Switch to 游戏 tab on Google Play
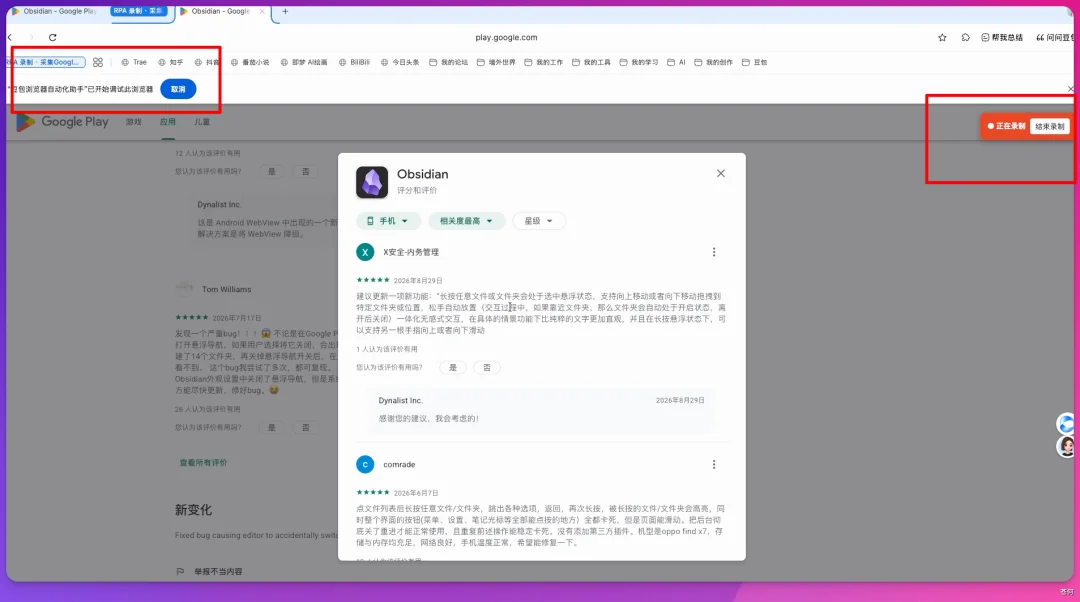Image resolution: width=1080 pixels, height=602 pixels. [134, 122]
